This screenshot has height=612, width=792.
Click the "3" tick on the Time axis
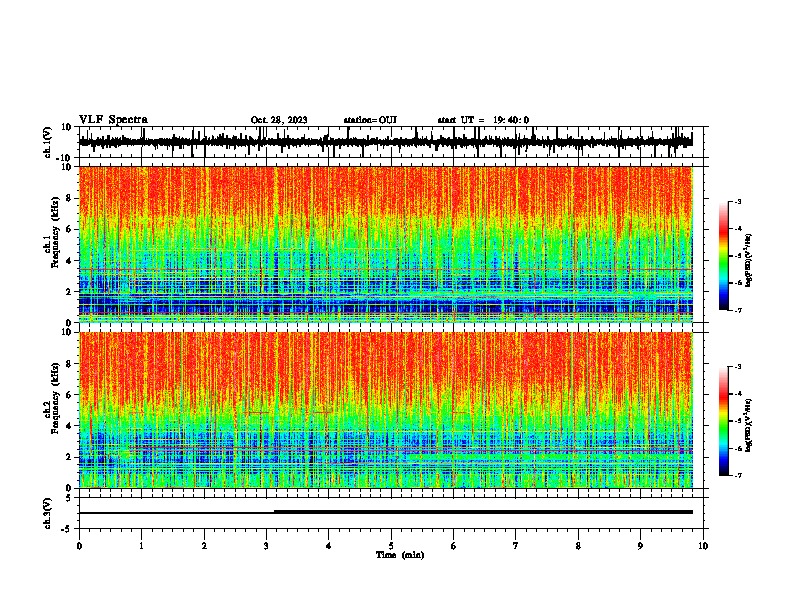pos(266,546)
